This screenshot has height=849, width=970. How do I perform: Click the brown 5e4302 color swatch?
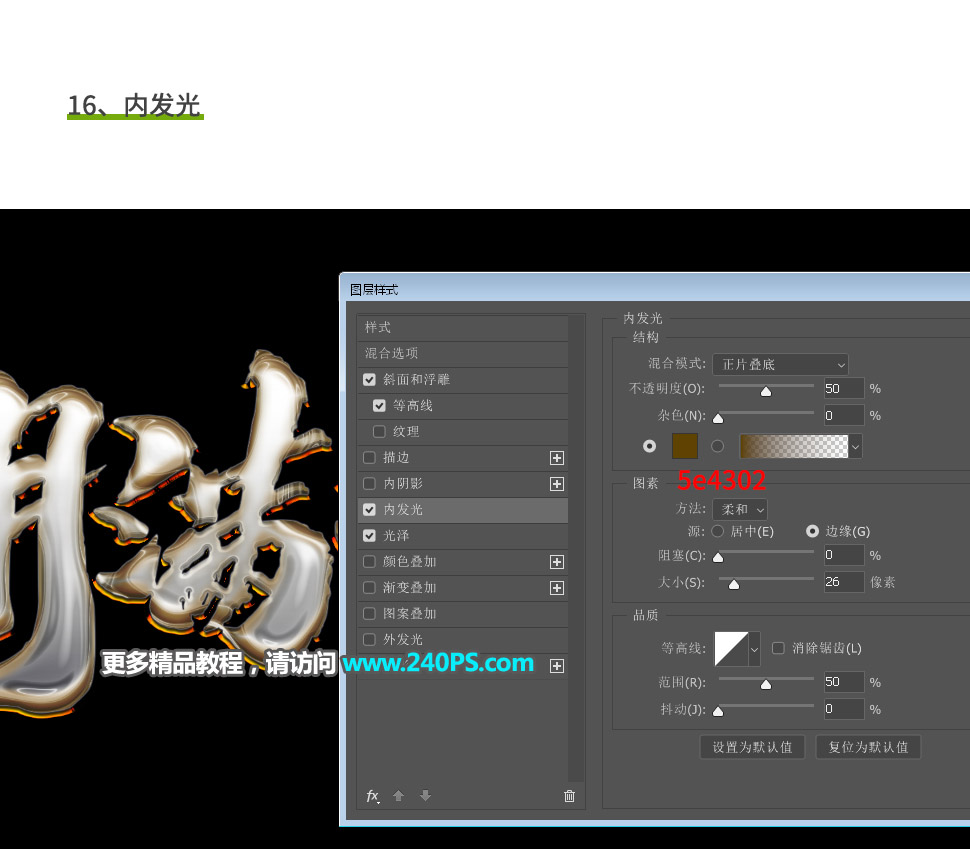click(x=685, y=446)
